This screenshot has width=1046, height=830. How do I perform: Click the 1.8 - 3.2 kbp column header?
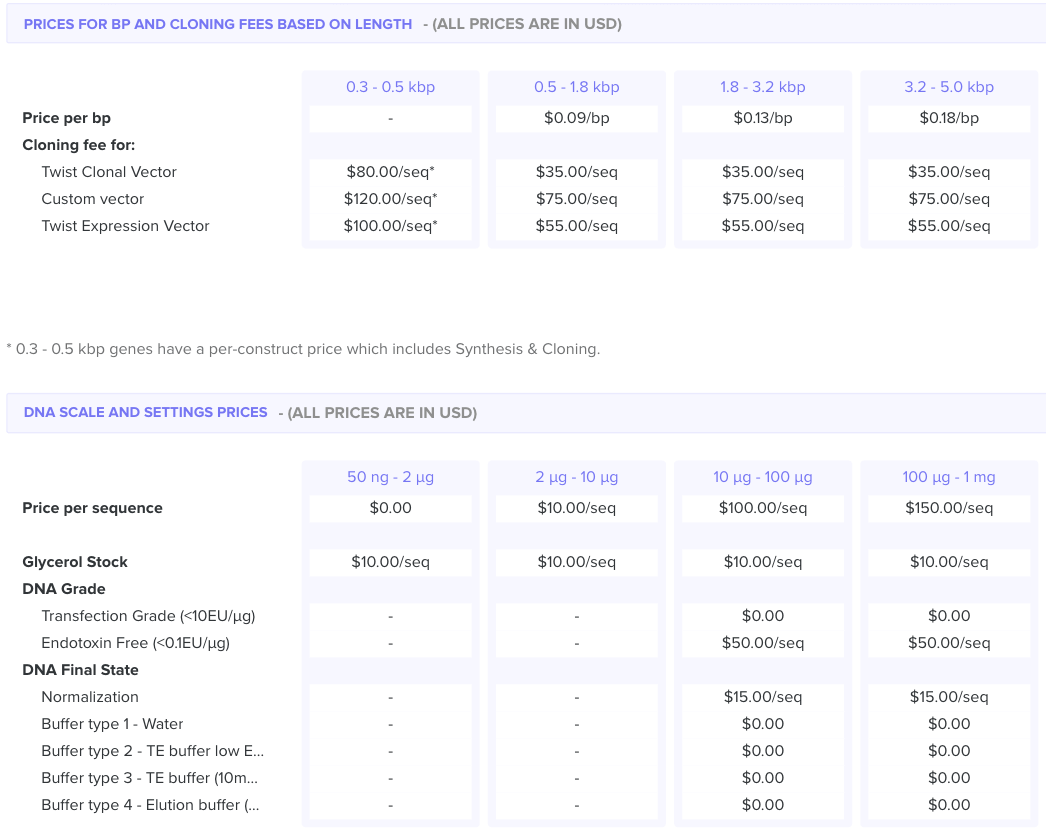pyautogui.click(x=762, y=87)
